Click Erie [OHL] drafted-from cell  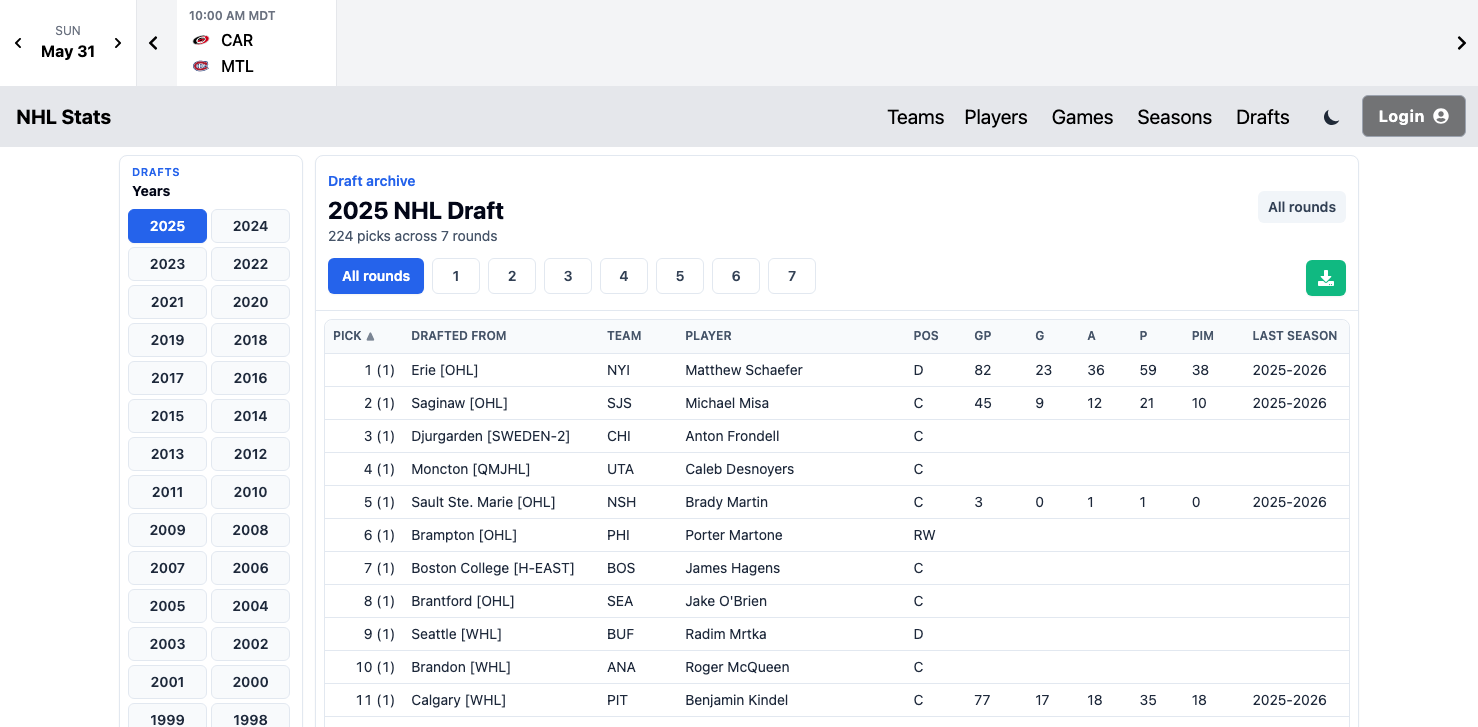(x=445, y=370)
